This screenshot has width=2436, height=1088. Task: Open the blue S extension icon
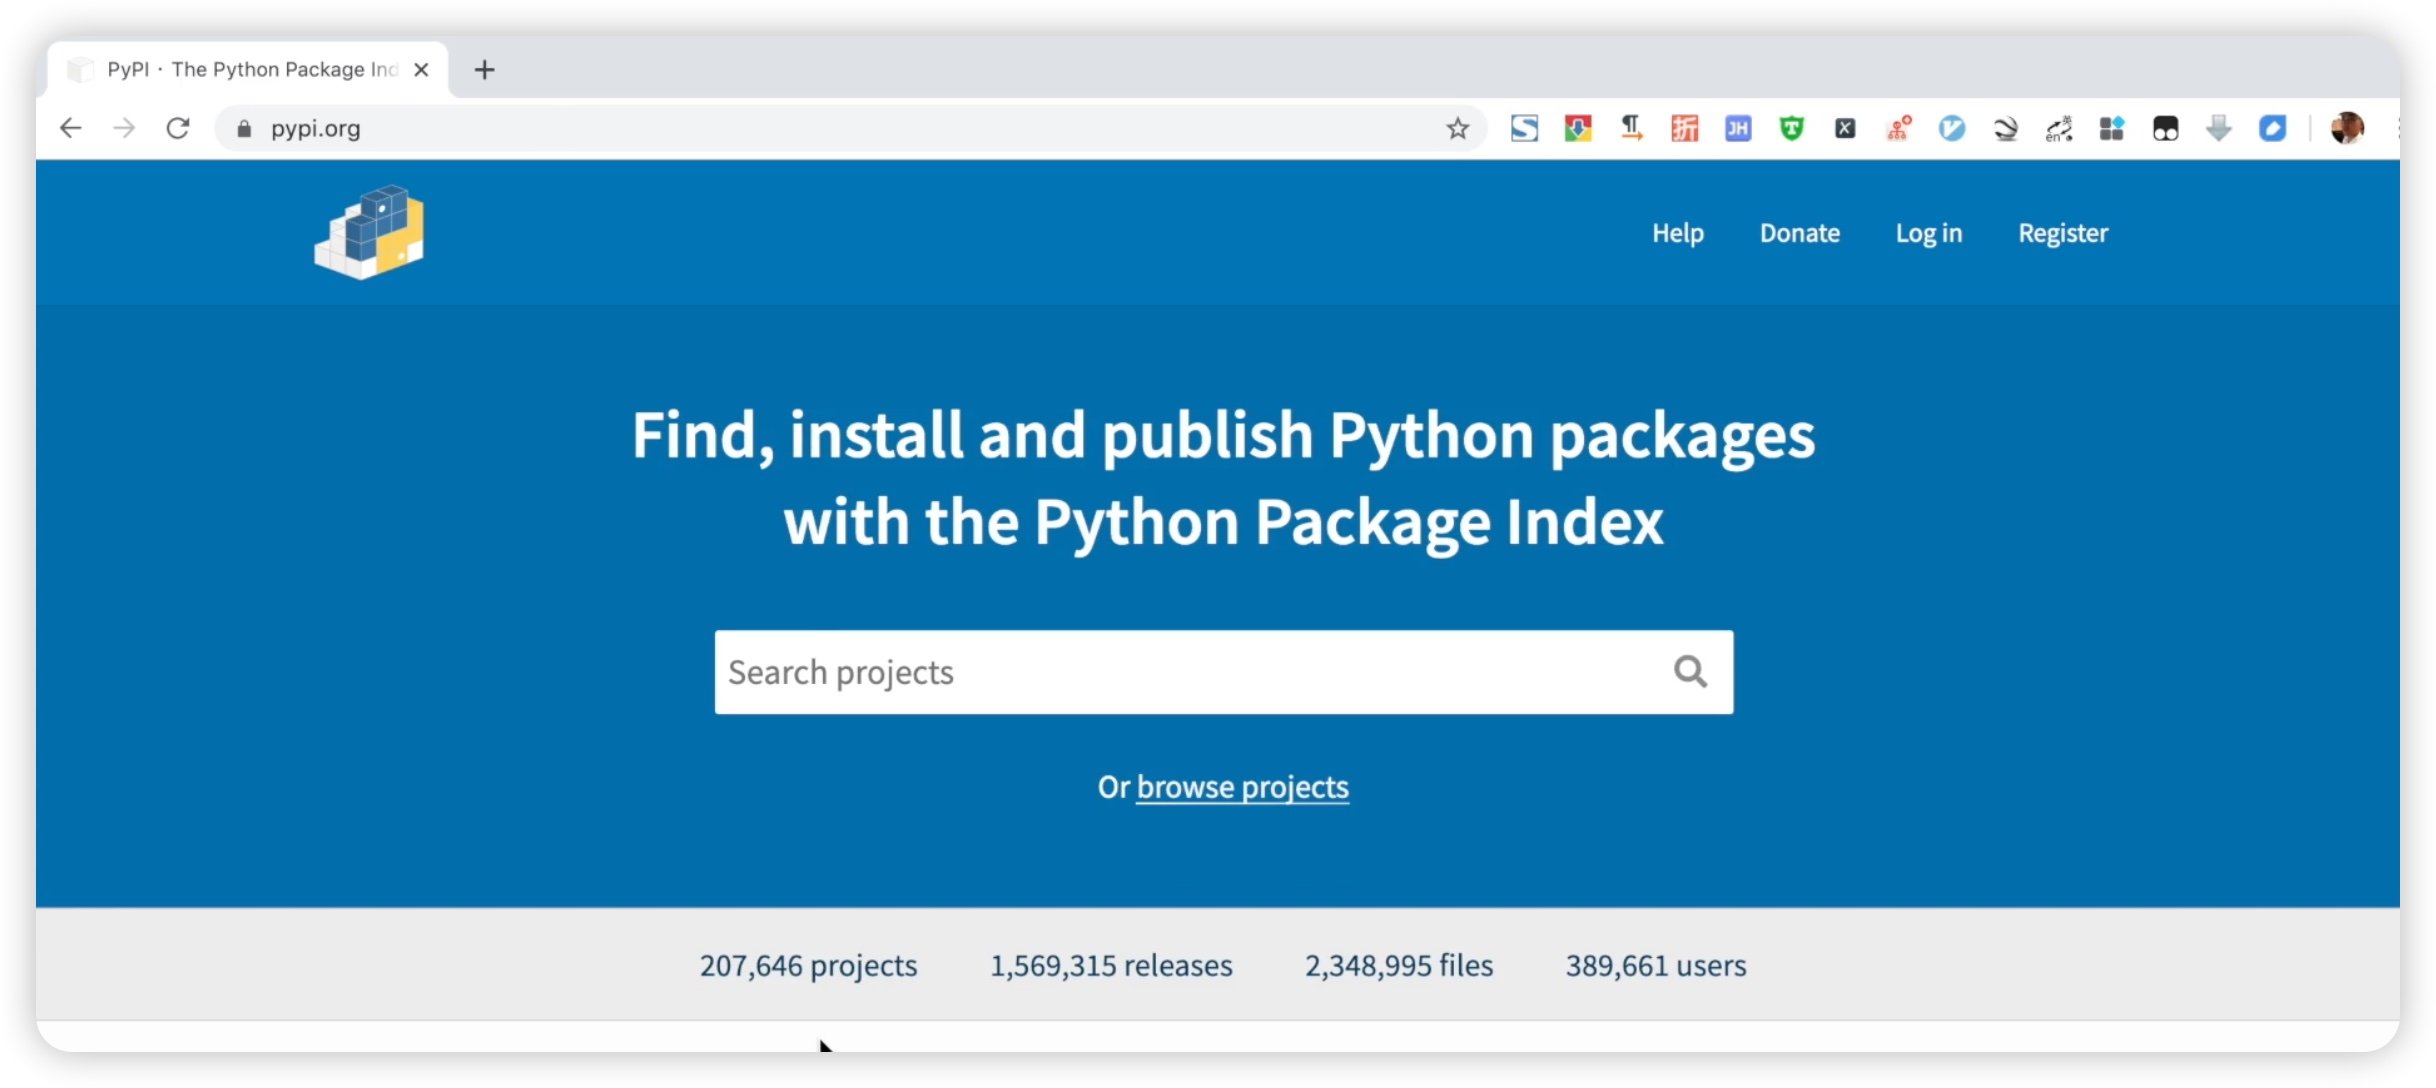tap(1524, 128)
